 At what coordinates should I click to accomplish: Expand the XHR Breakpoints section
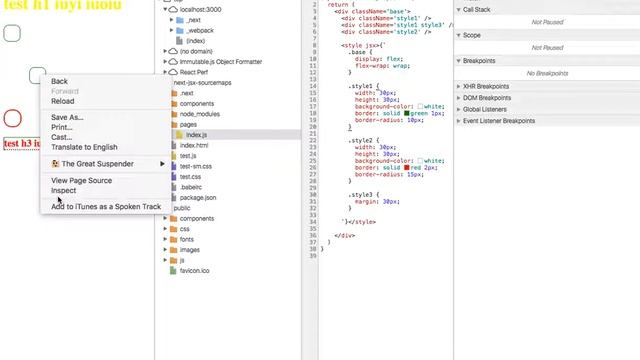coord(458,87)
